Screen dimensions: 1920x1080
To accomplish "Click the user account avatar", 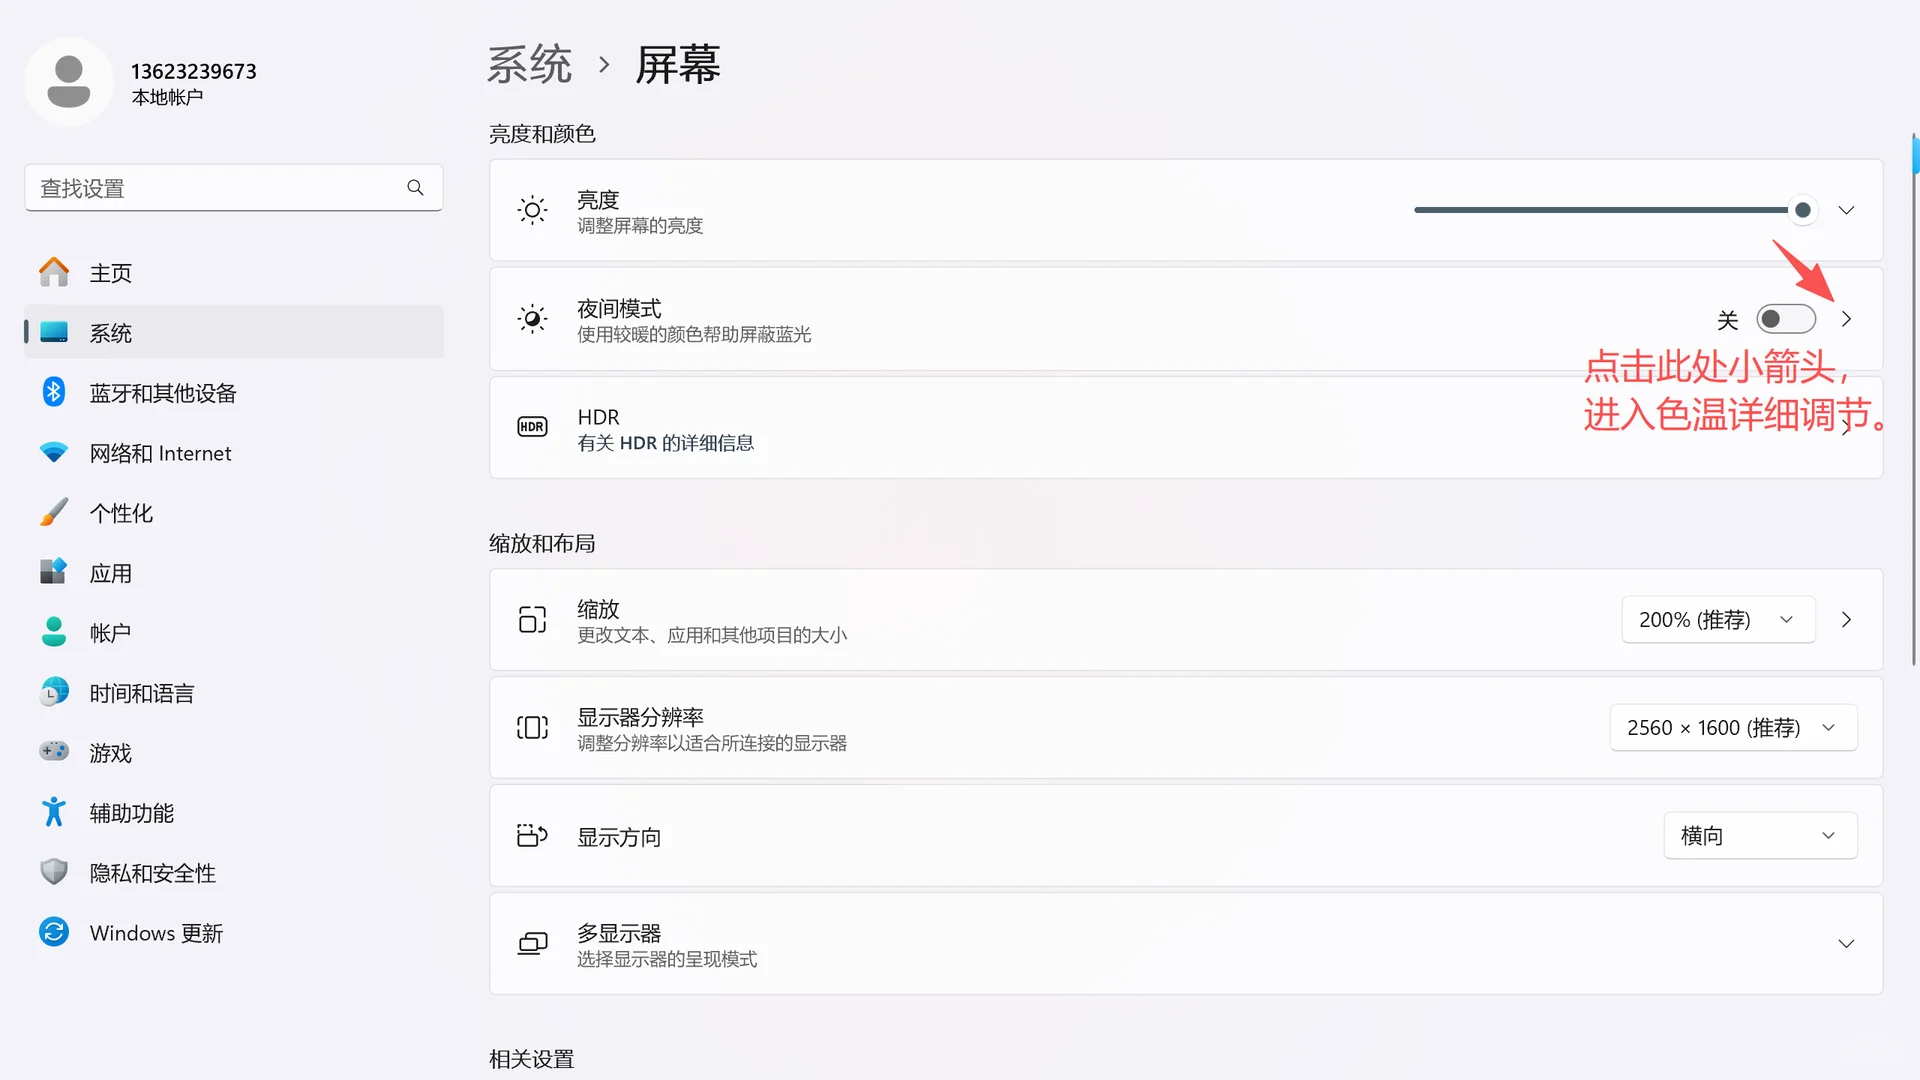I will 69,82.
